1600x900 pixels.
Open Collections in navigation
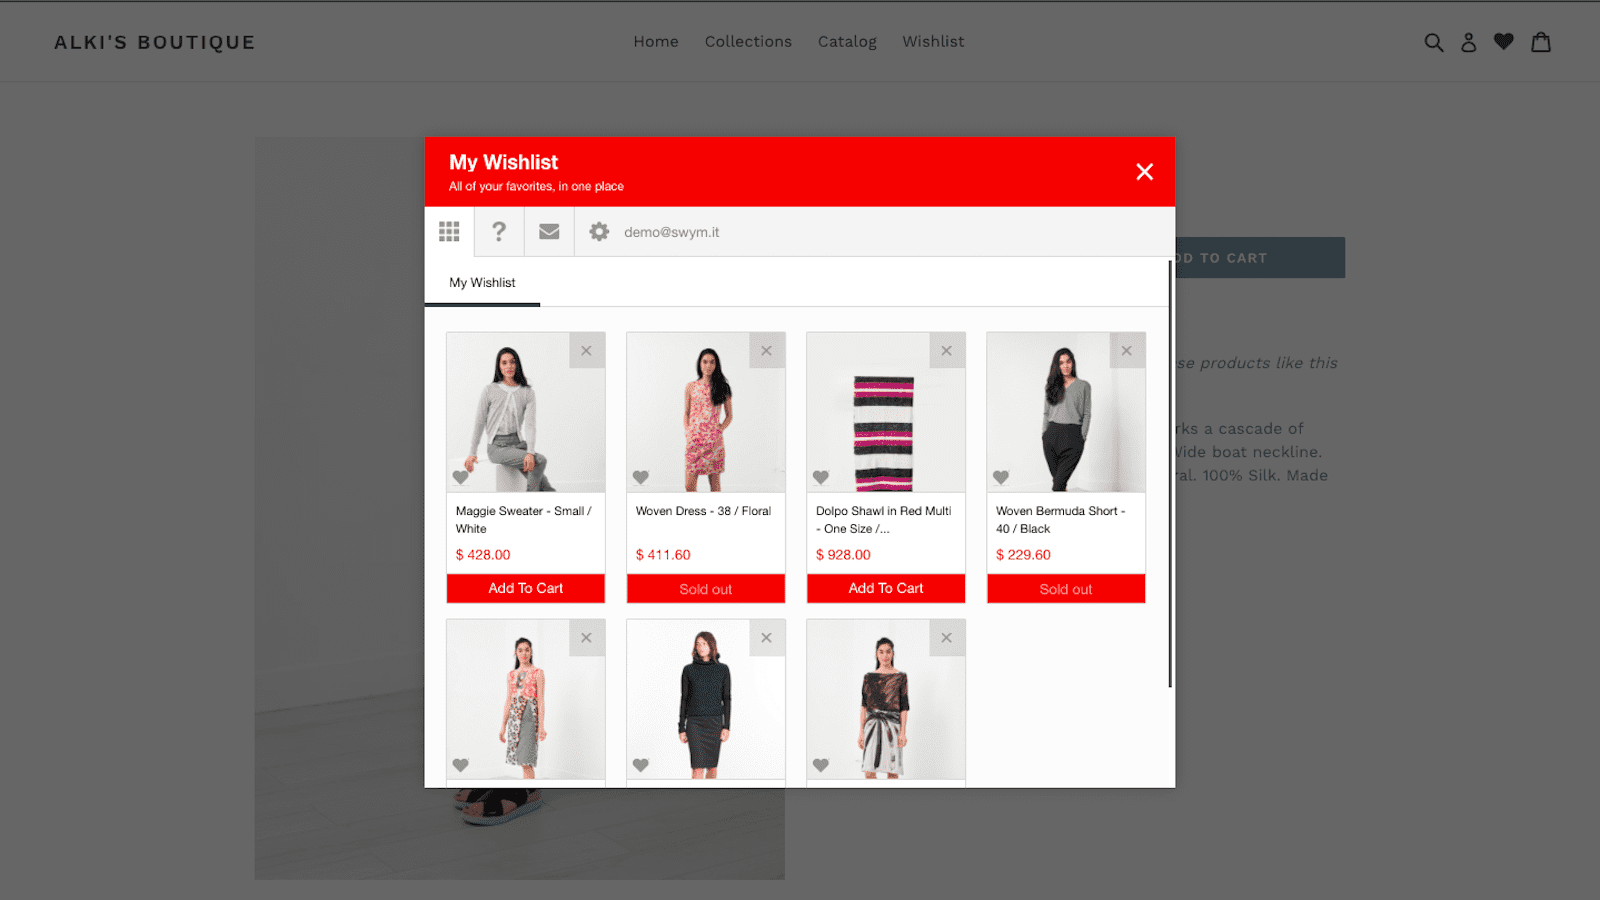pyautogui.click(x=748, y=42)
